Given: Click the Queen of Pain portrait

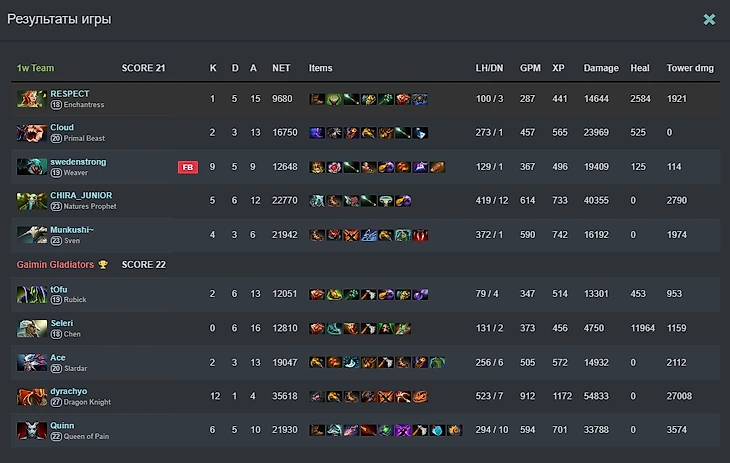Looking at the screenshot, I should (x=32, y=430).
